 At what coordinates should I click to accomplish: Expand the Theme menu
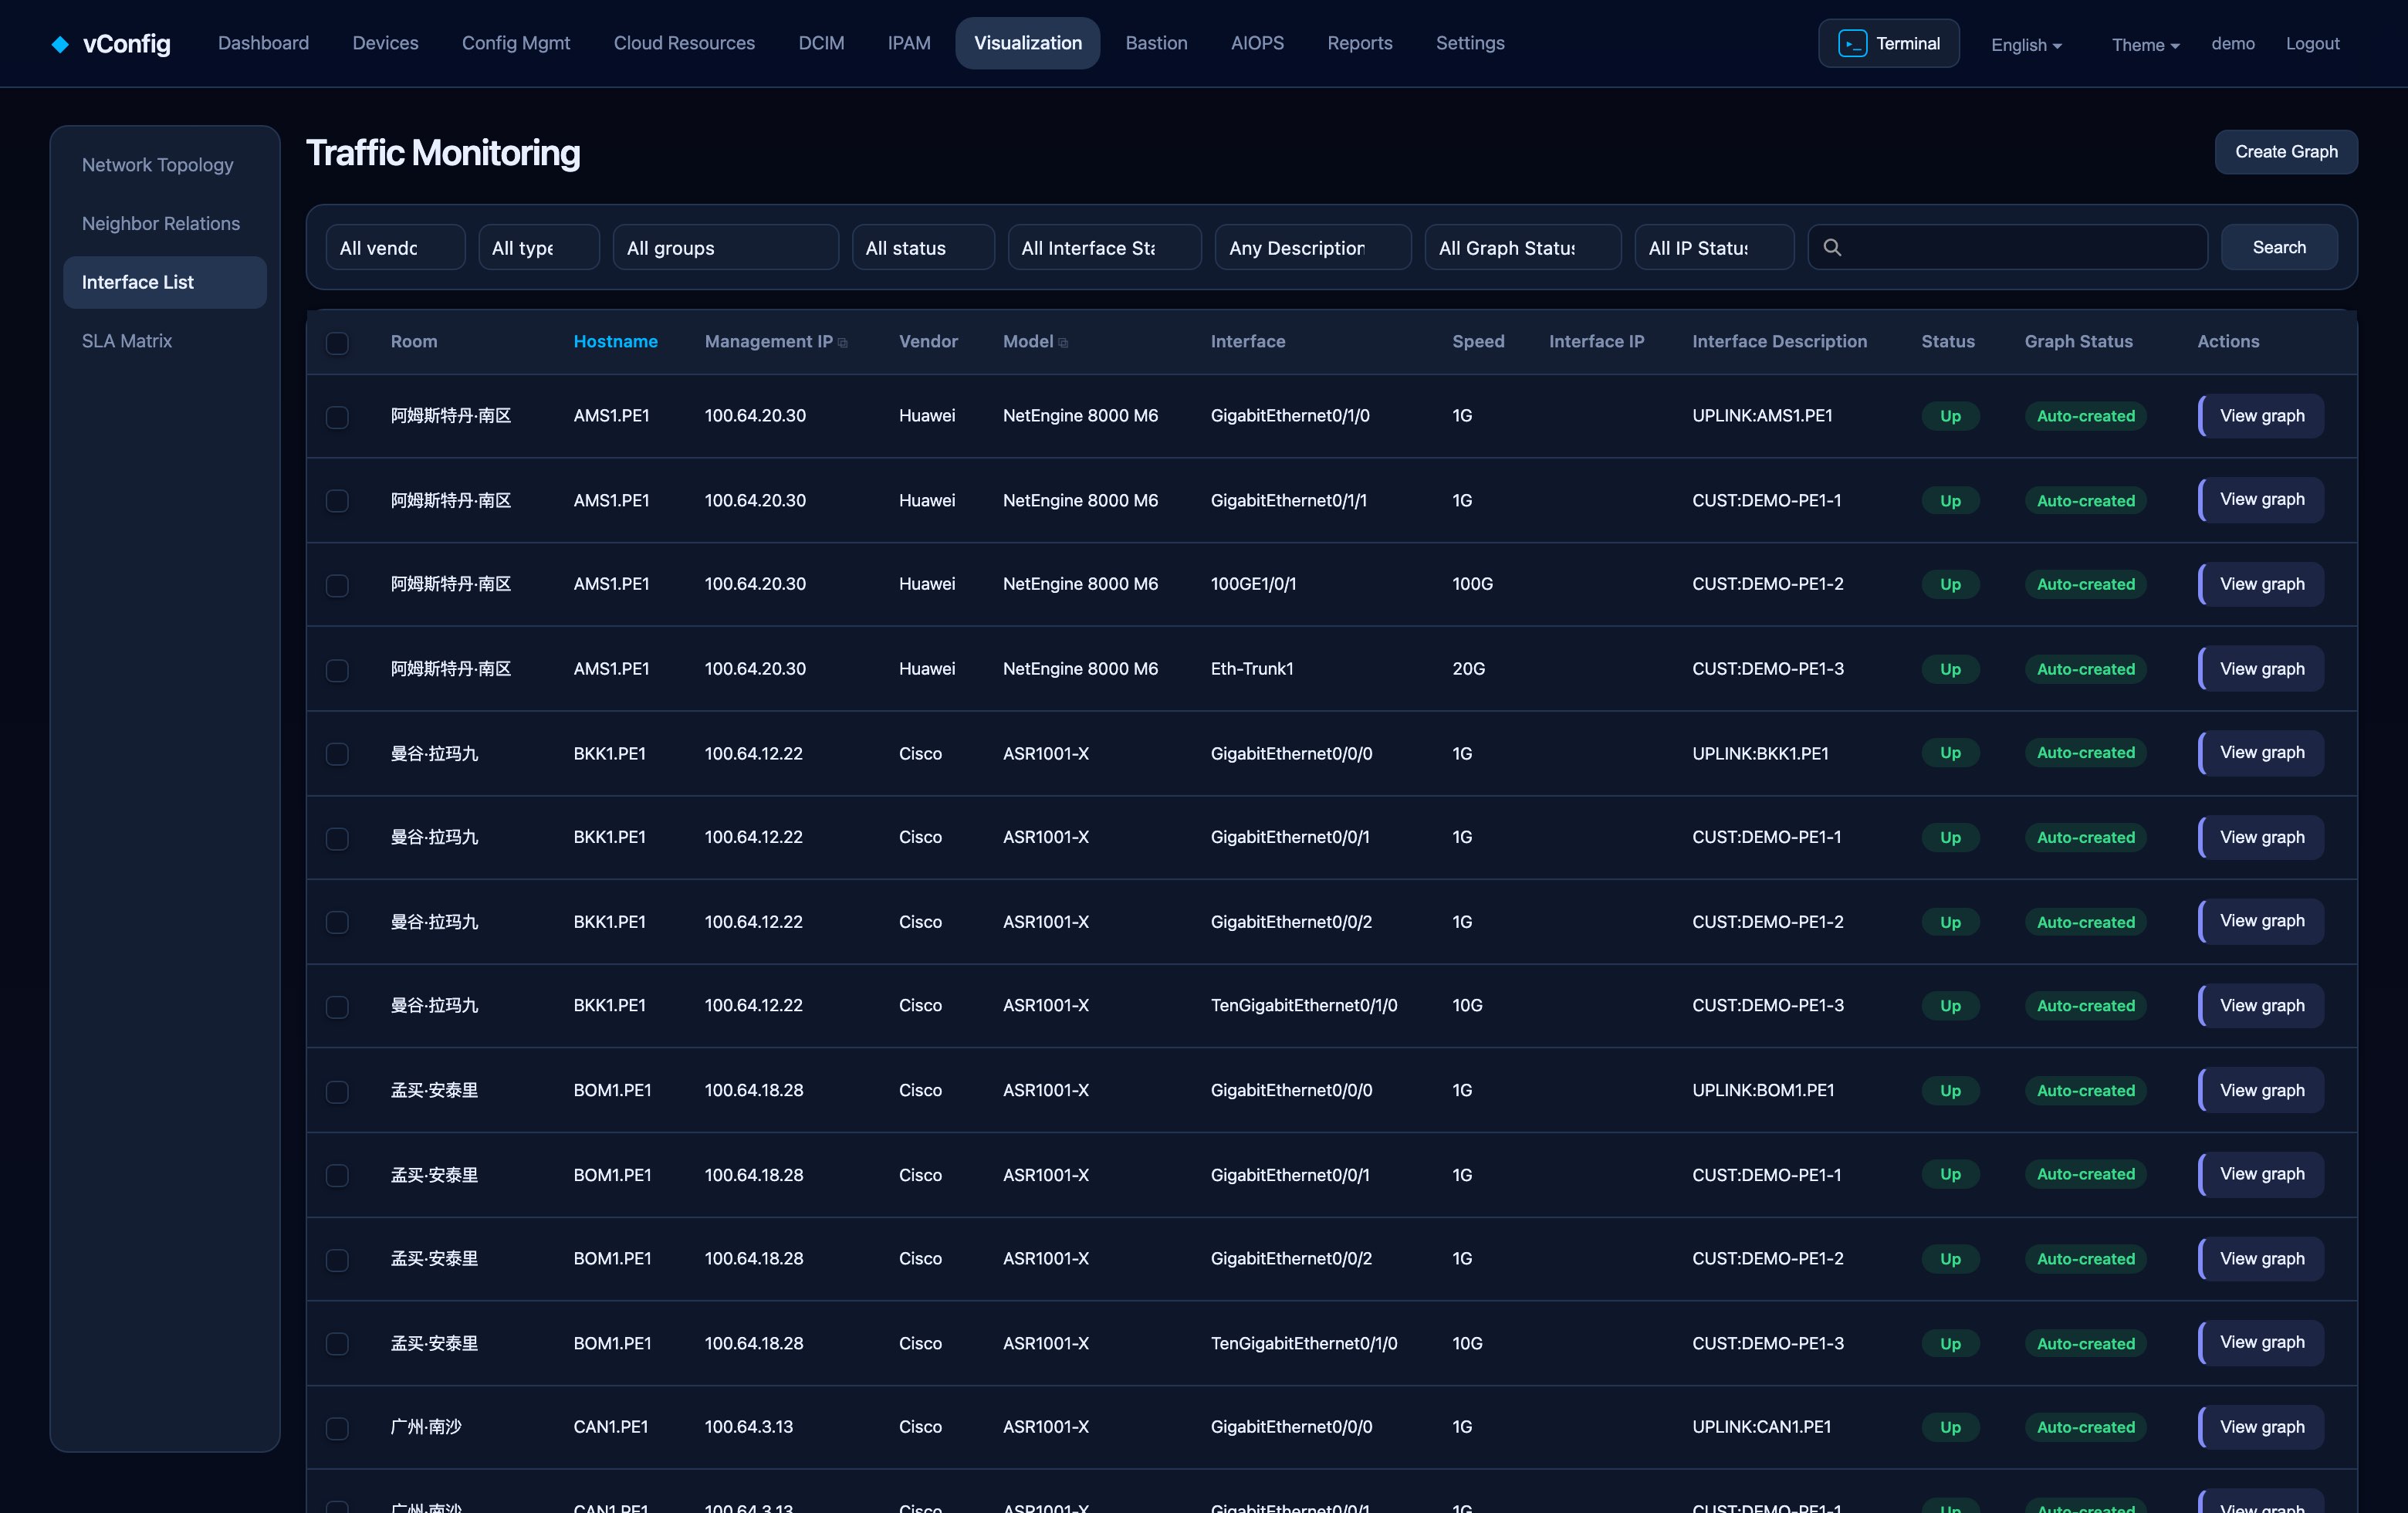(2145, 44)
